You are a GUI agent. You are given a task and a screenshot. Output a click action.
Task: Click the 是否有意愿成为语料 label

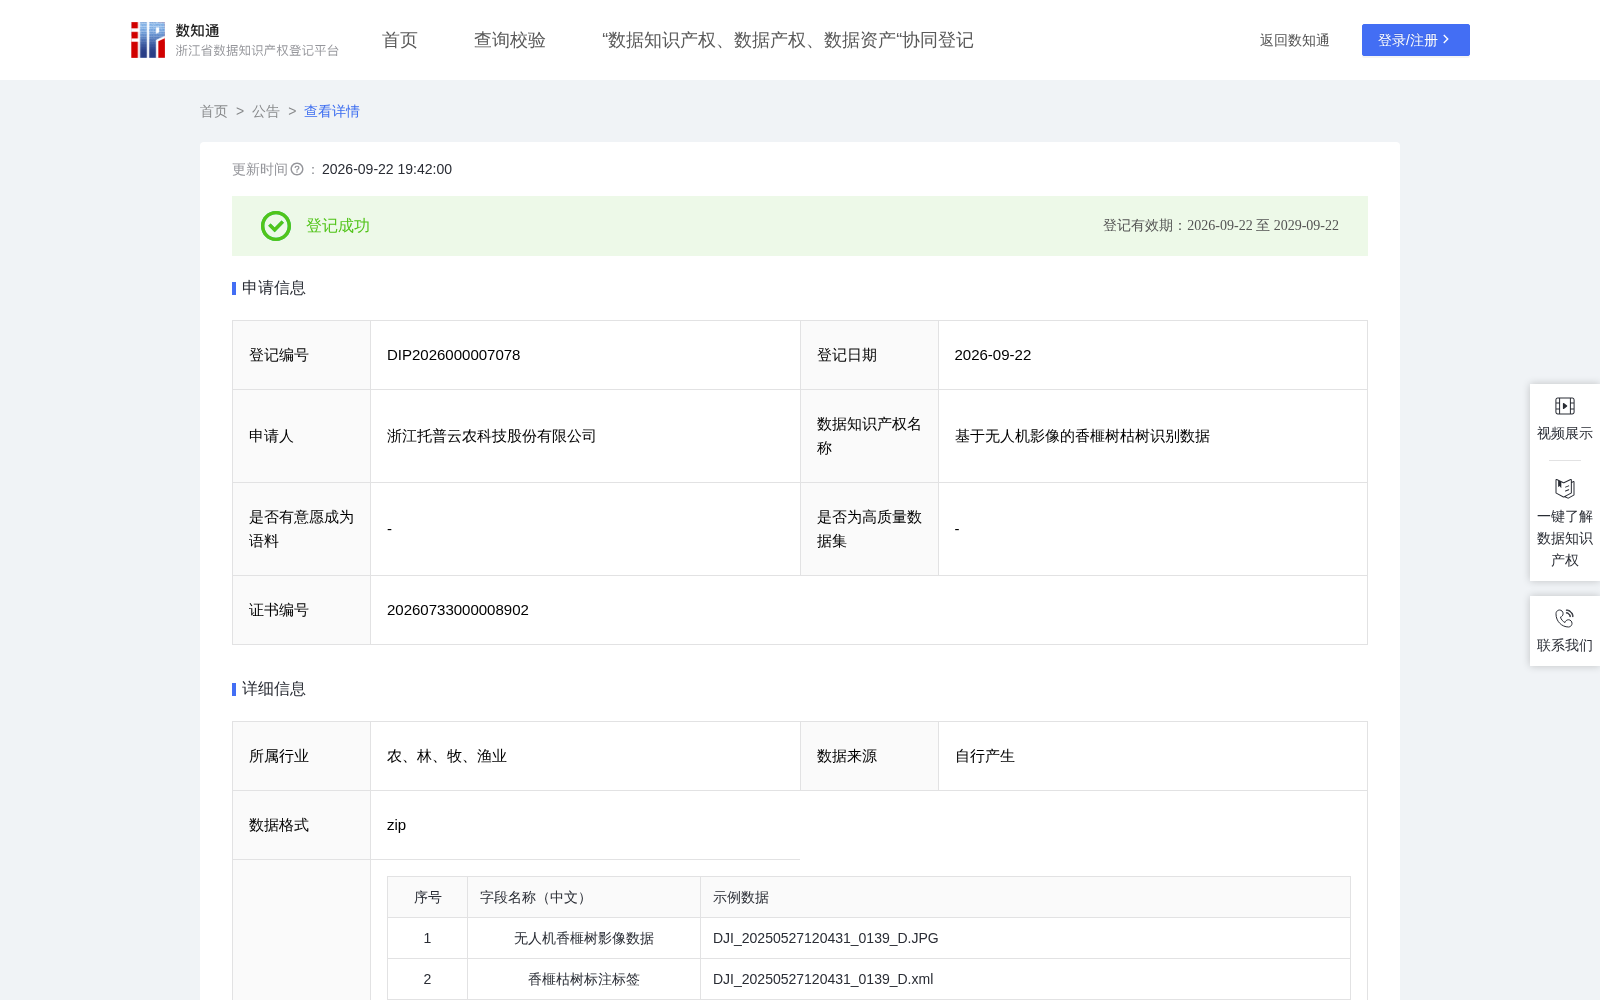click(301, 529)
